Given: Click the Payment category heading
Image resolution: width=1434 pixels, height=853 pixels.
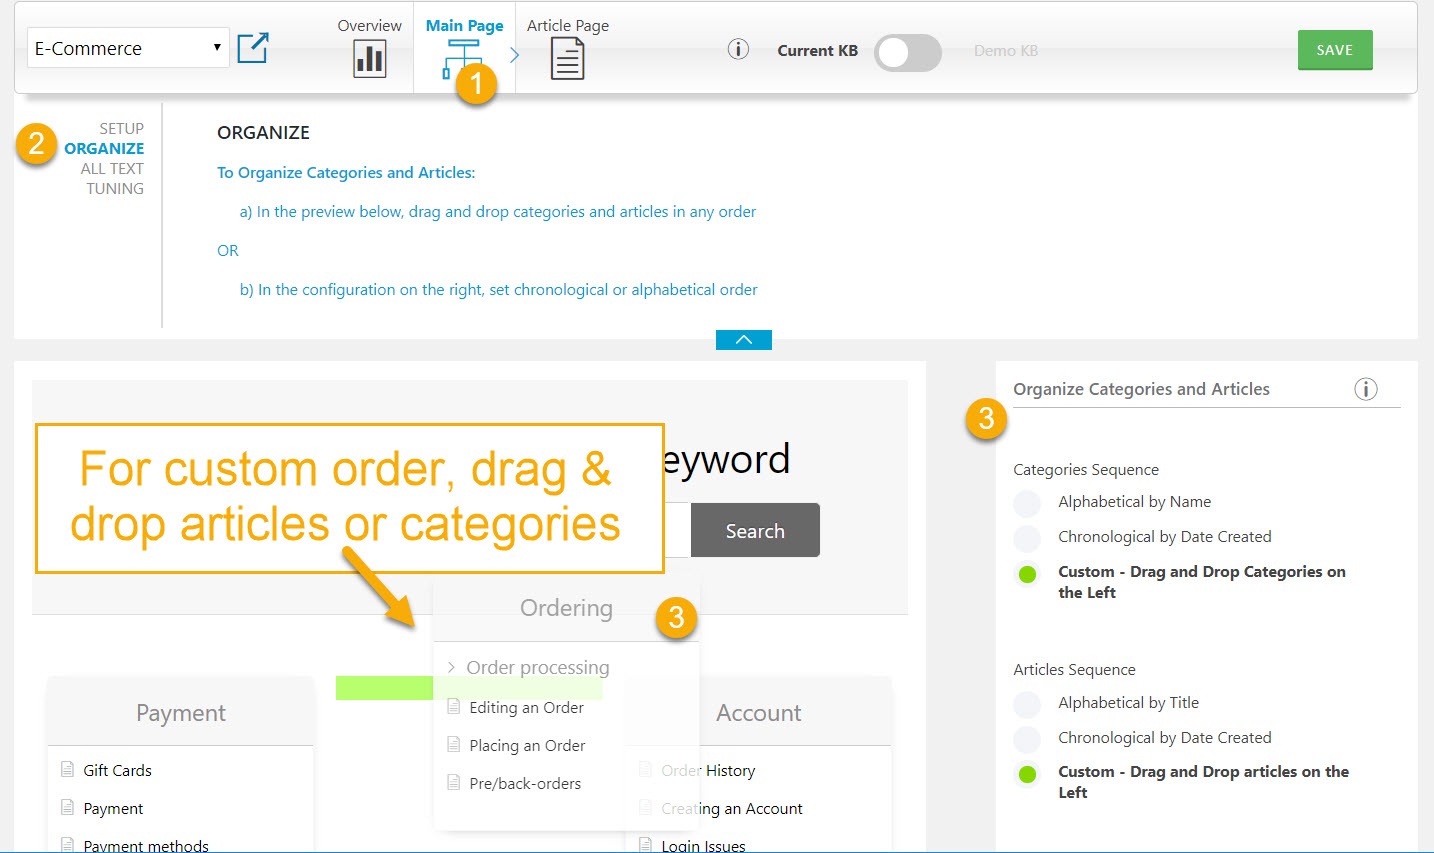Looking at the screenshot, I should coord(181,713).
